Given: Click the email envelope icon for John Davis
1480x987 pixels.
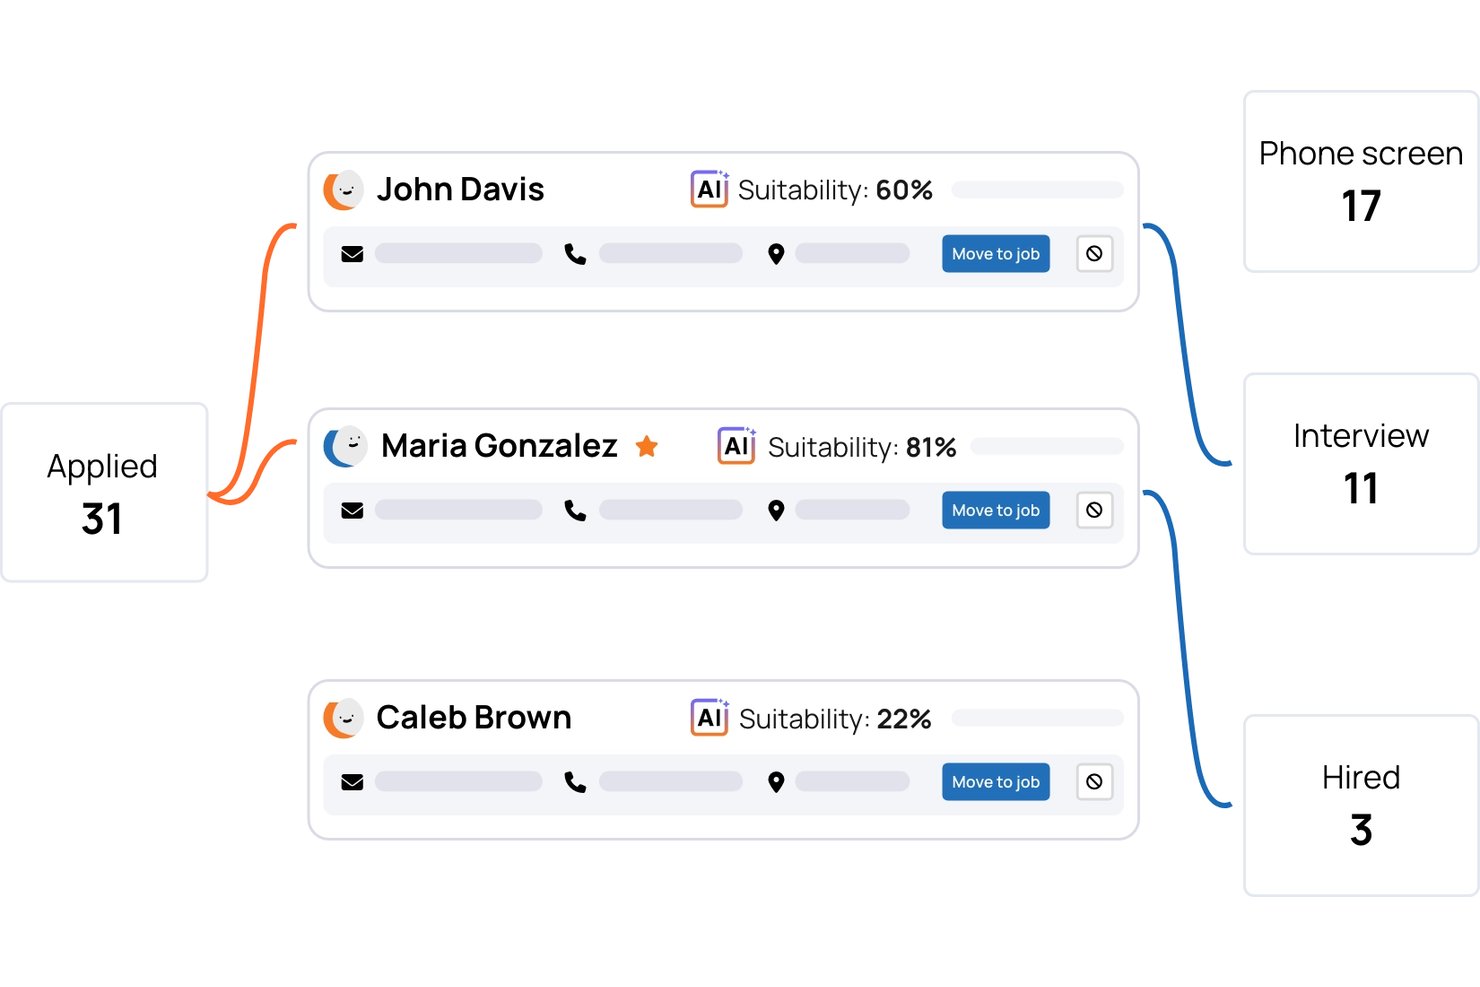Looking at the screenshot, I should pyautogui.click(x=352, y=254).
